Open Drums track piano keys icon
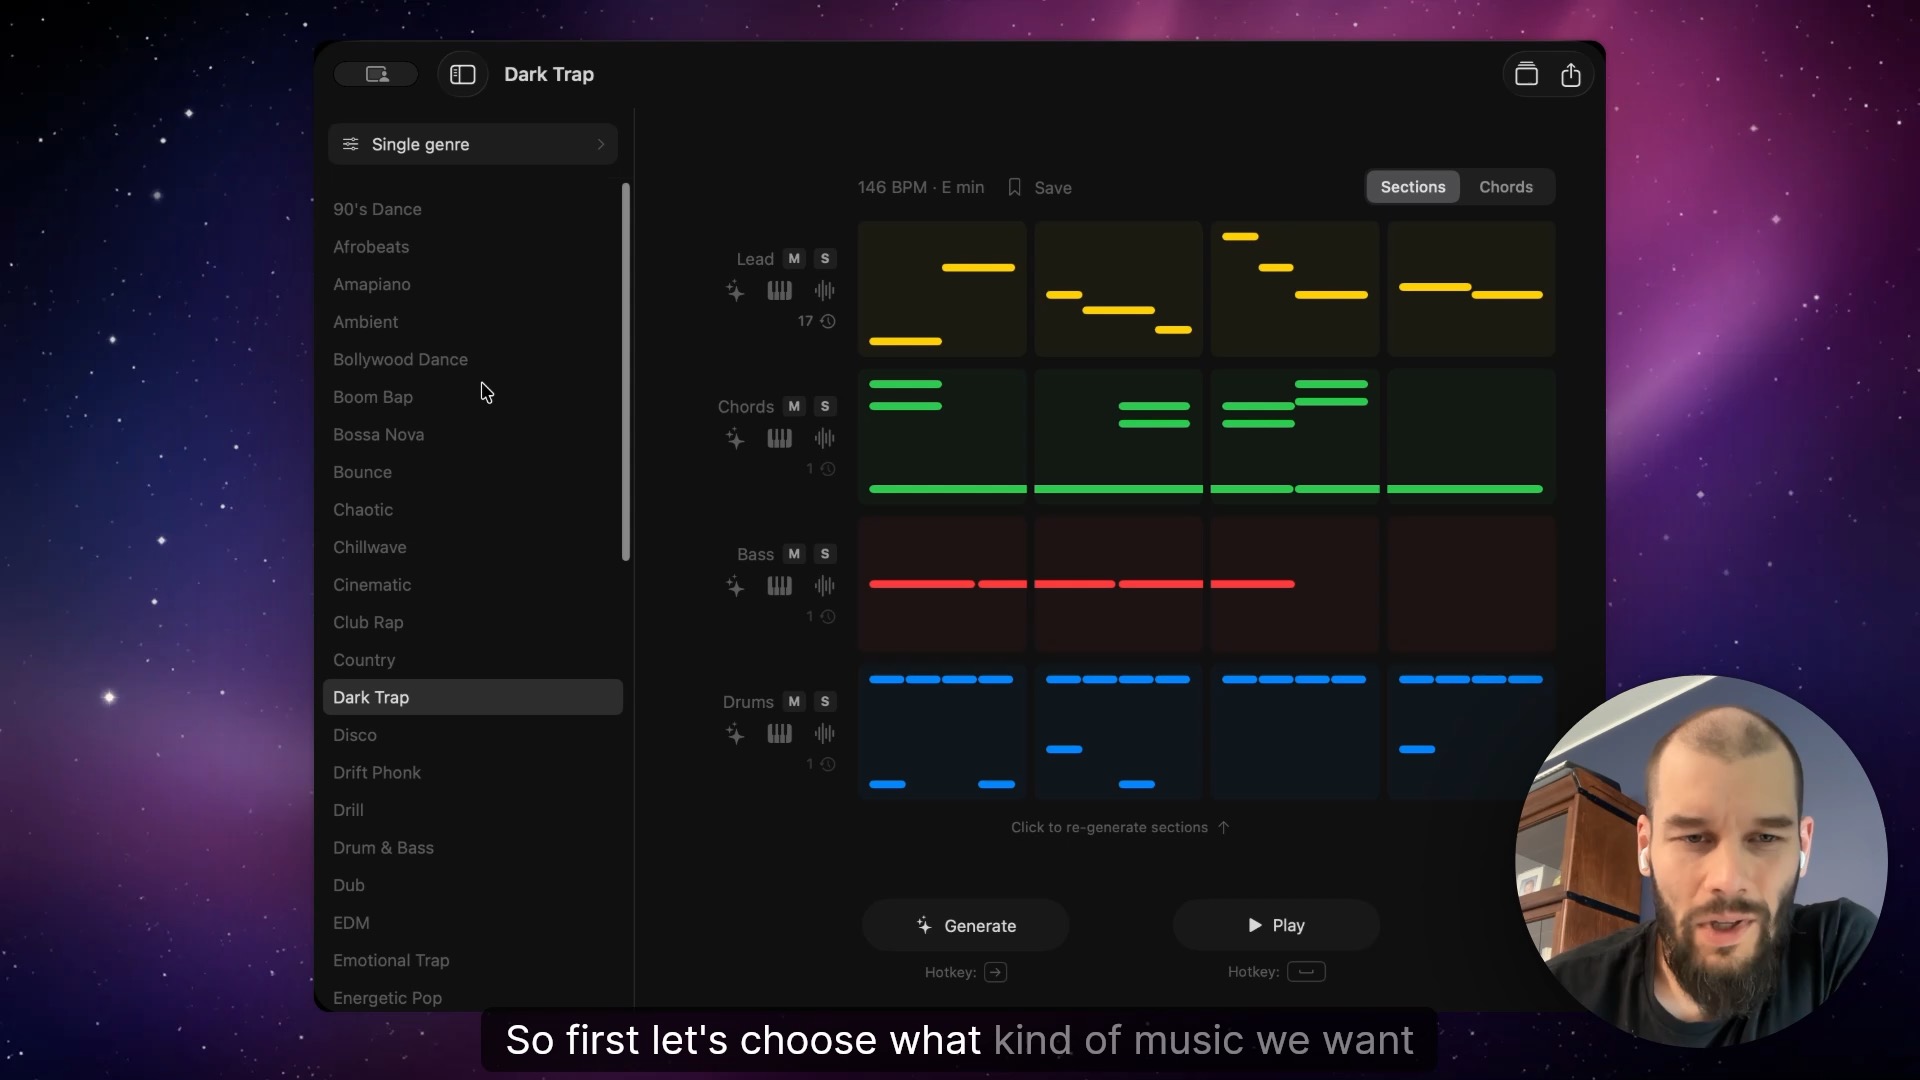Screen dimensions: 1920x1080 [779, 735]
